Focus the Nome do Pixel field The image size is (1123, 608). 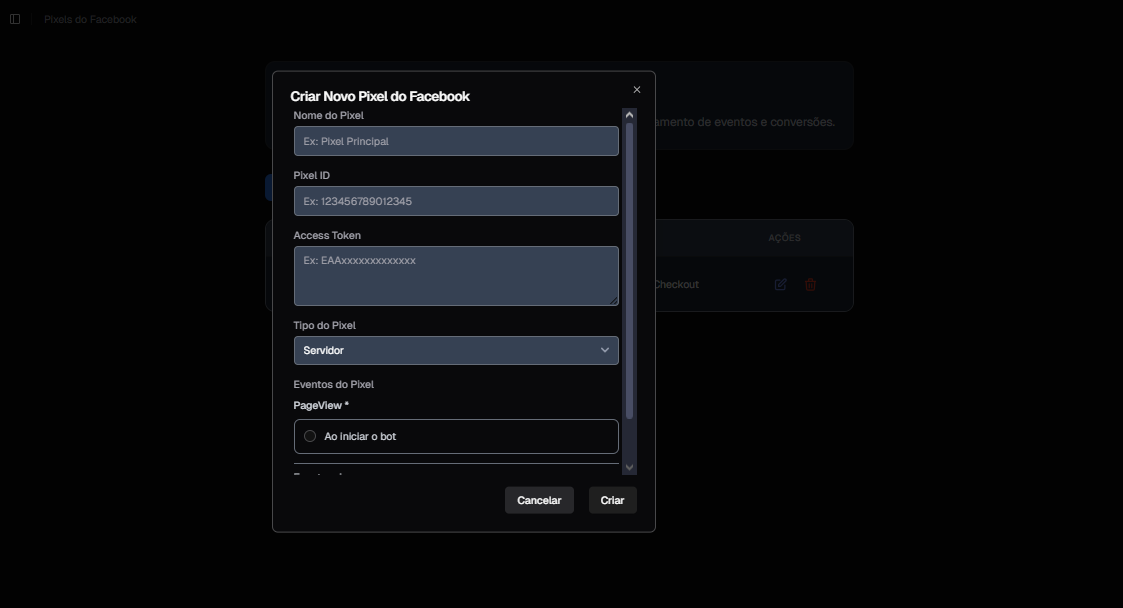point(455,141)
